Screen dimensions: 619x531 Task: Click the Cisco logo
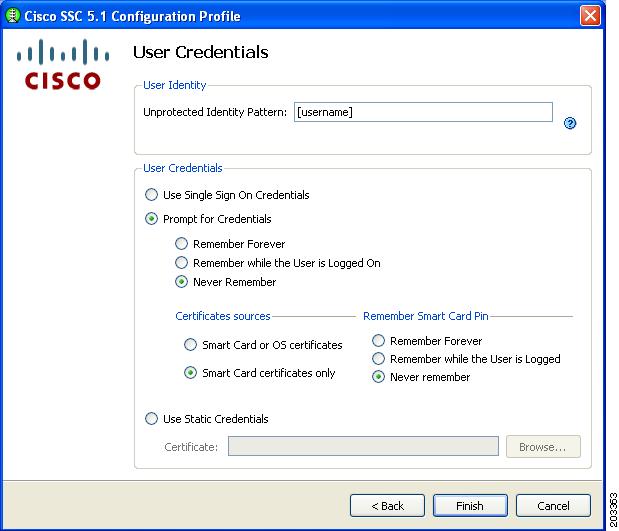click(63, 64)
